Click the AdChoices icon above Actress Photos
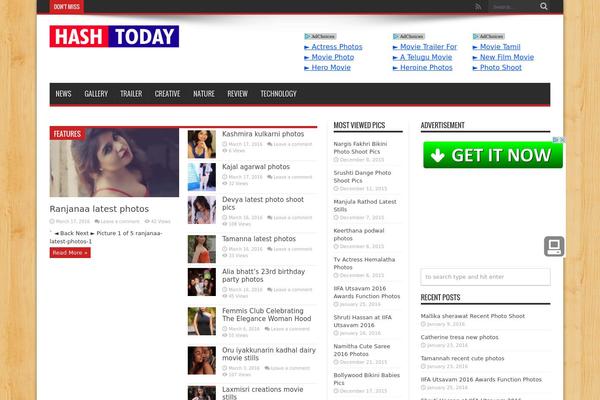The width and height of the screenshot is (600, 400). [x=322, y=36]
